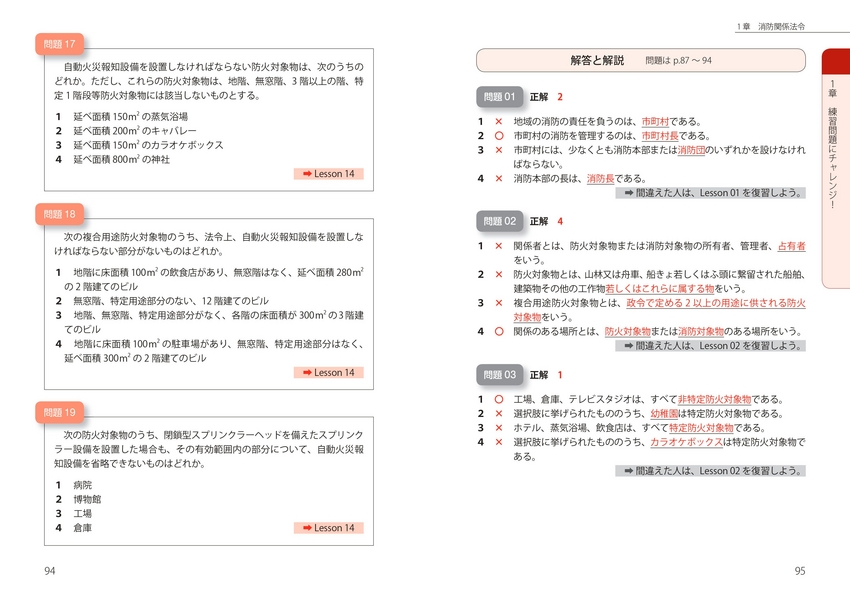Click the red underlined word 非特定防火対象物

[x=714, y=399]
